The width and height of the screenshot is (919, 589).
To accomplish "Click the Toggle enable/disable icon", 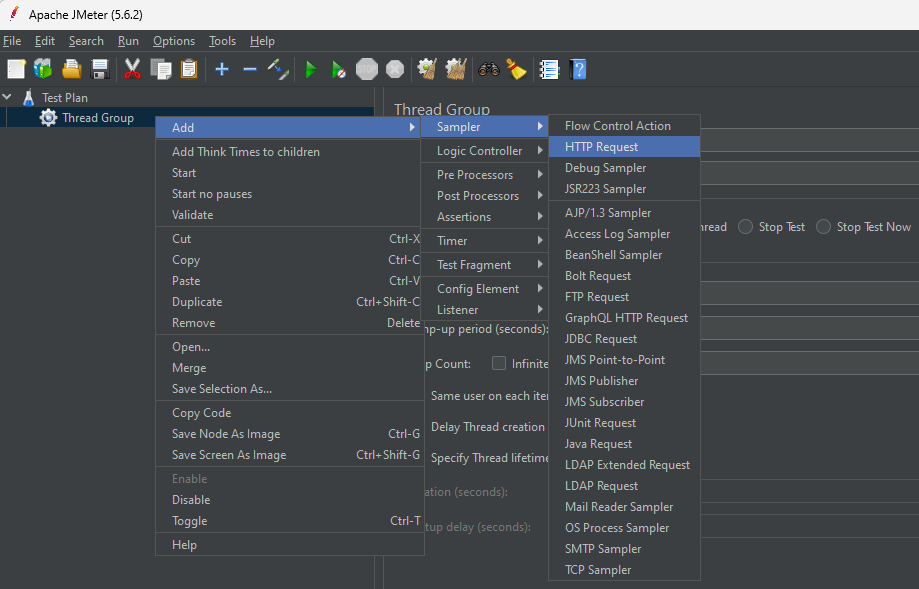I will (x=278, y=69).
